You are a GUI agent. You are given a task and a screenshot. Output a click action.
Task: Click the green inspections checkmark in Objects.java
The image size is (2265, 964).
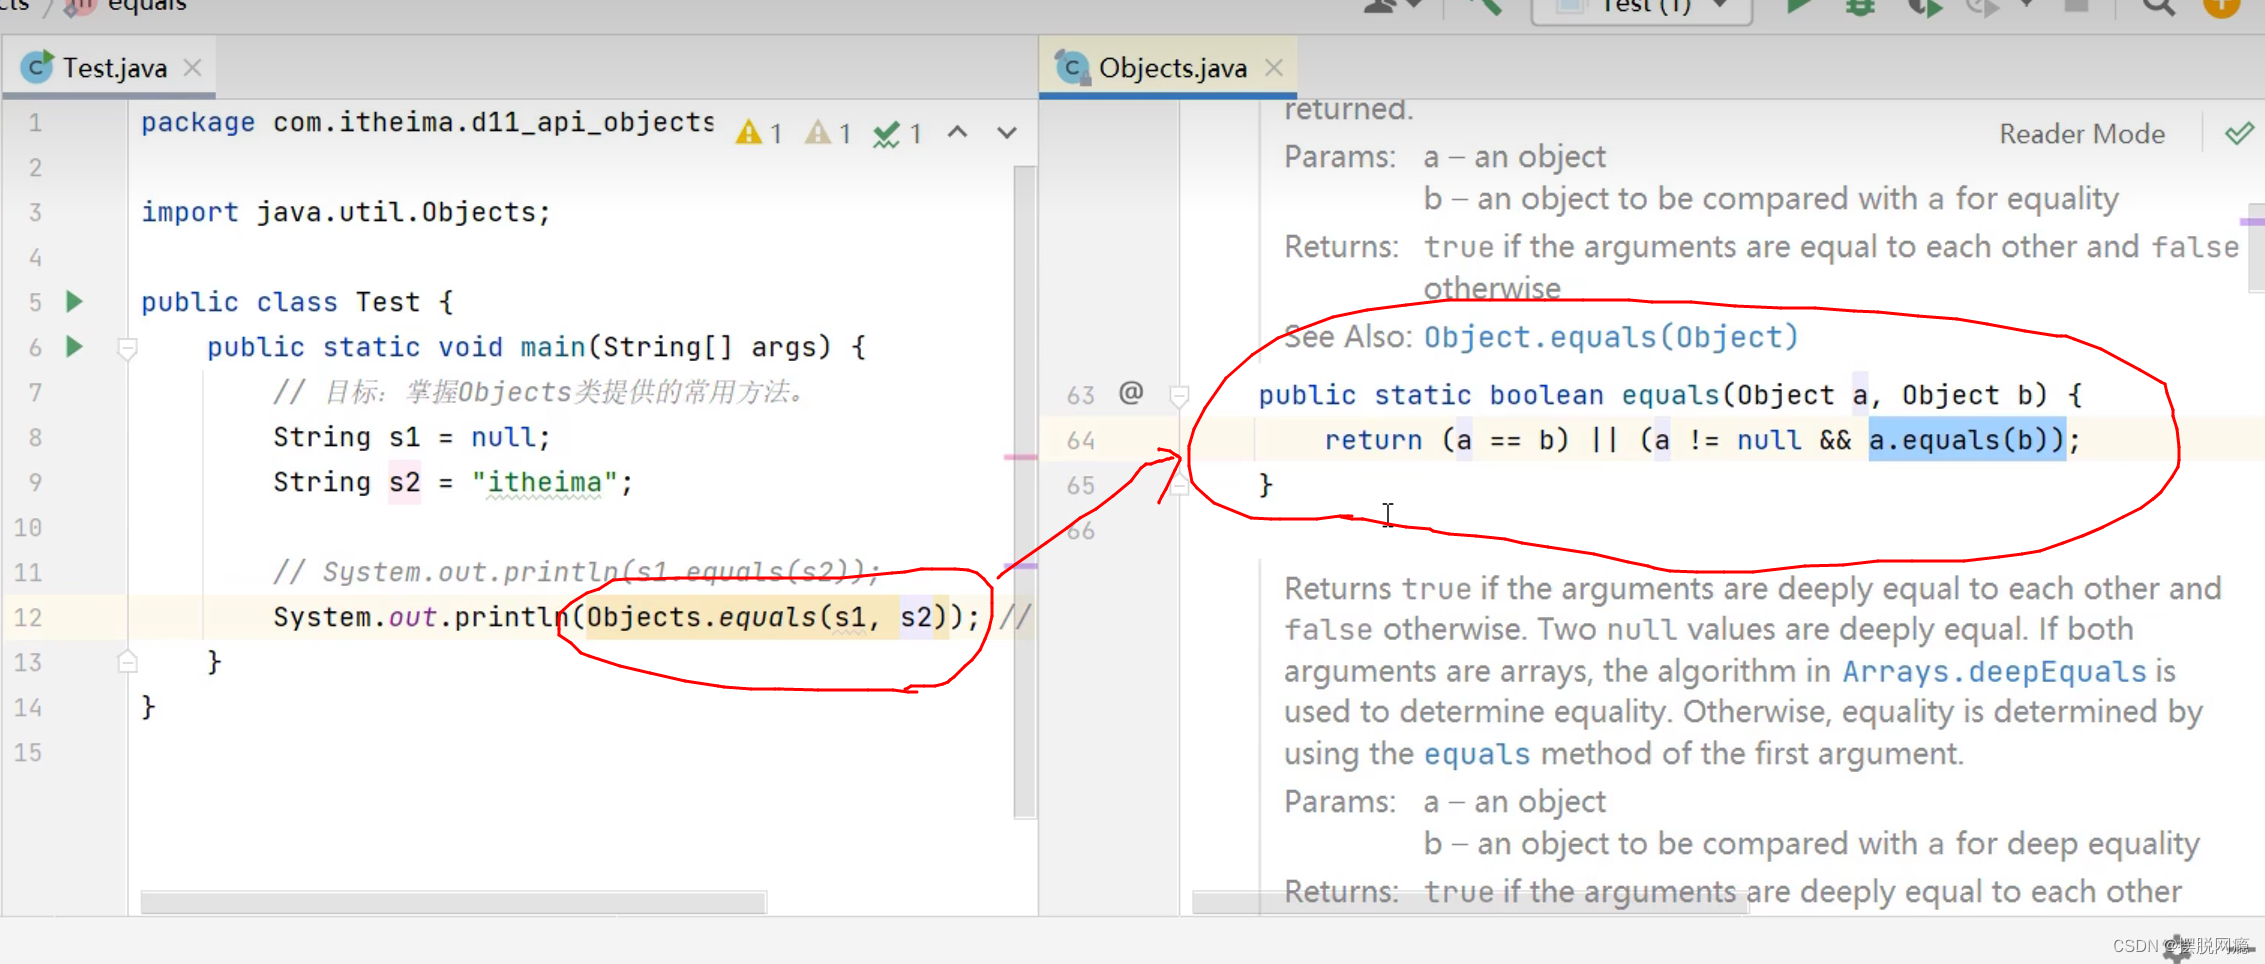2239,133
